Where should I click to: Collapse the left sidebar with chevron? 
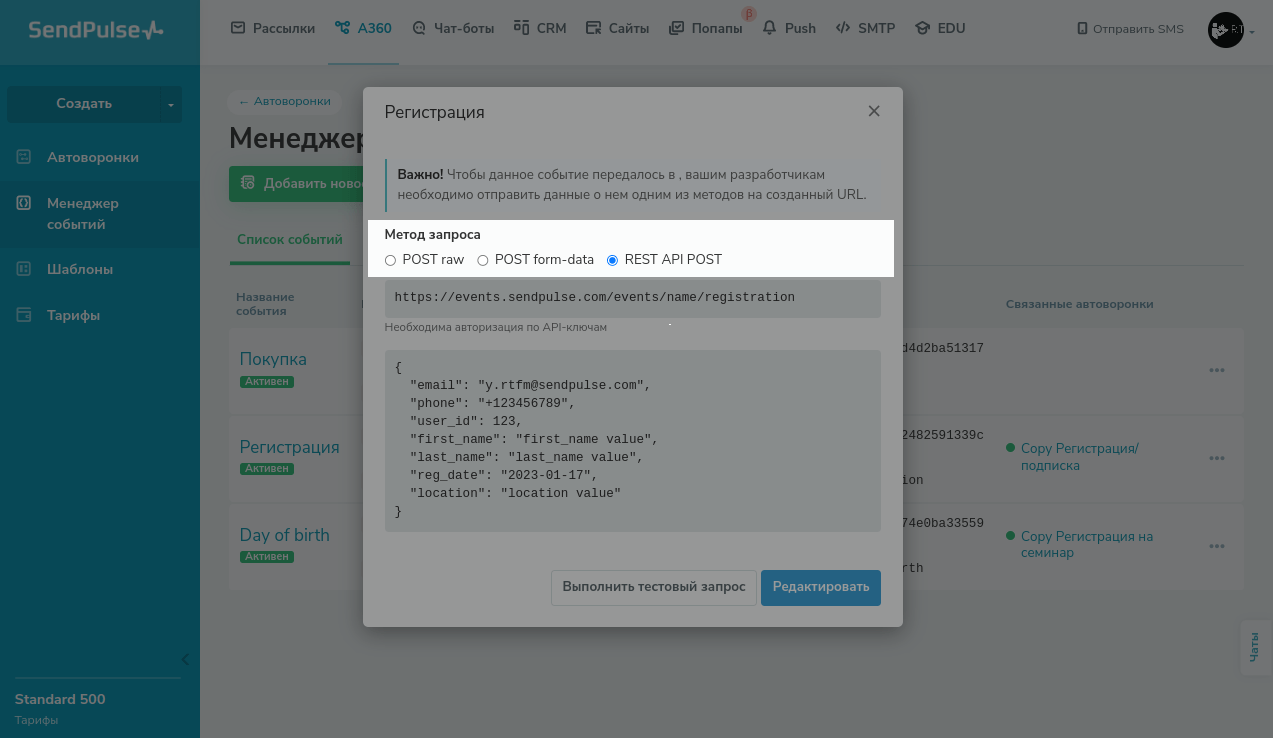[185, 659]
